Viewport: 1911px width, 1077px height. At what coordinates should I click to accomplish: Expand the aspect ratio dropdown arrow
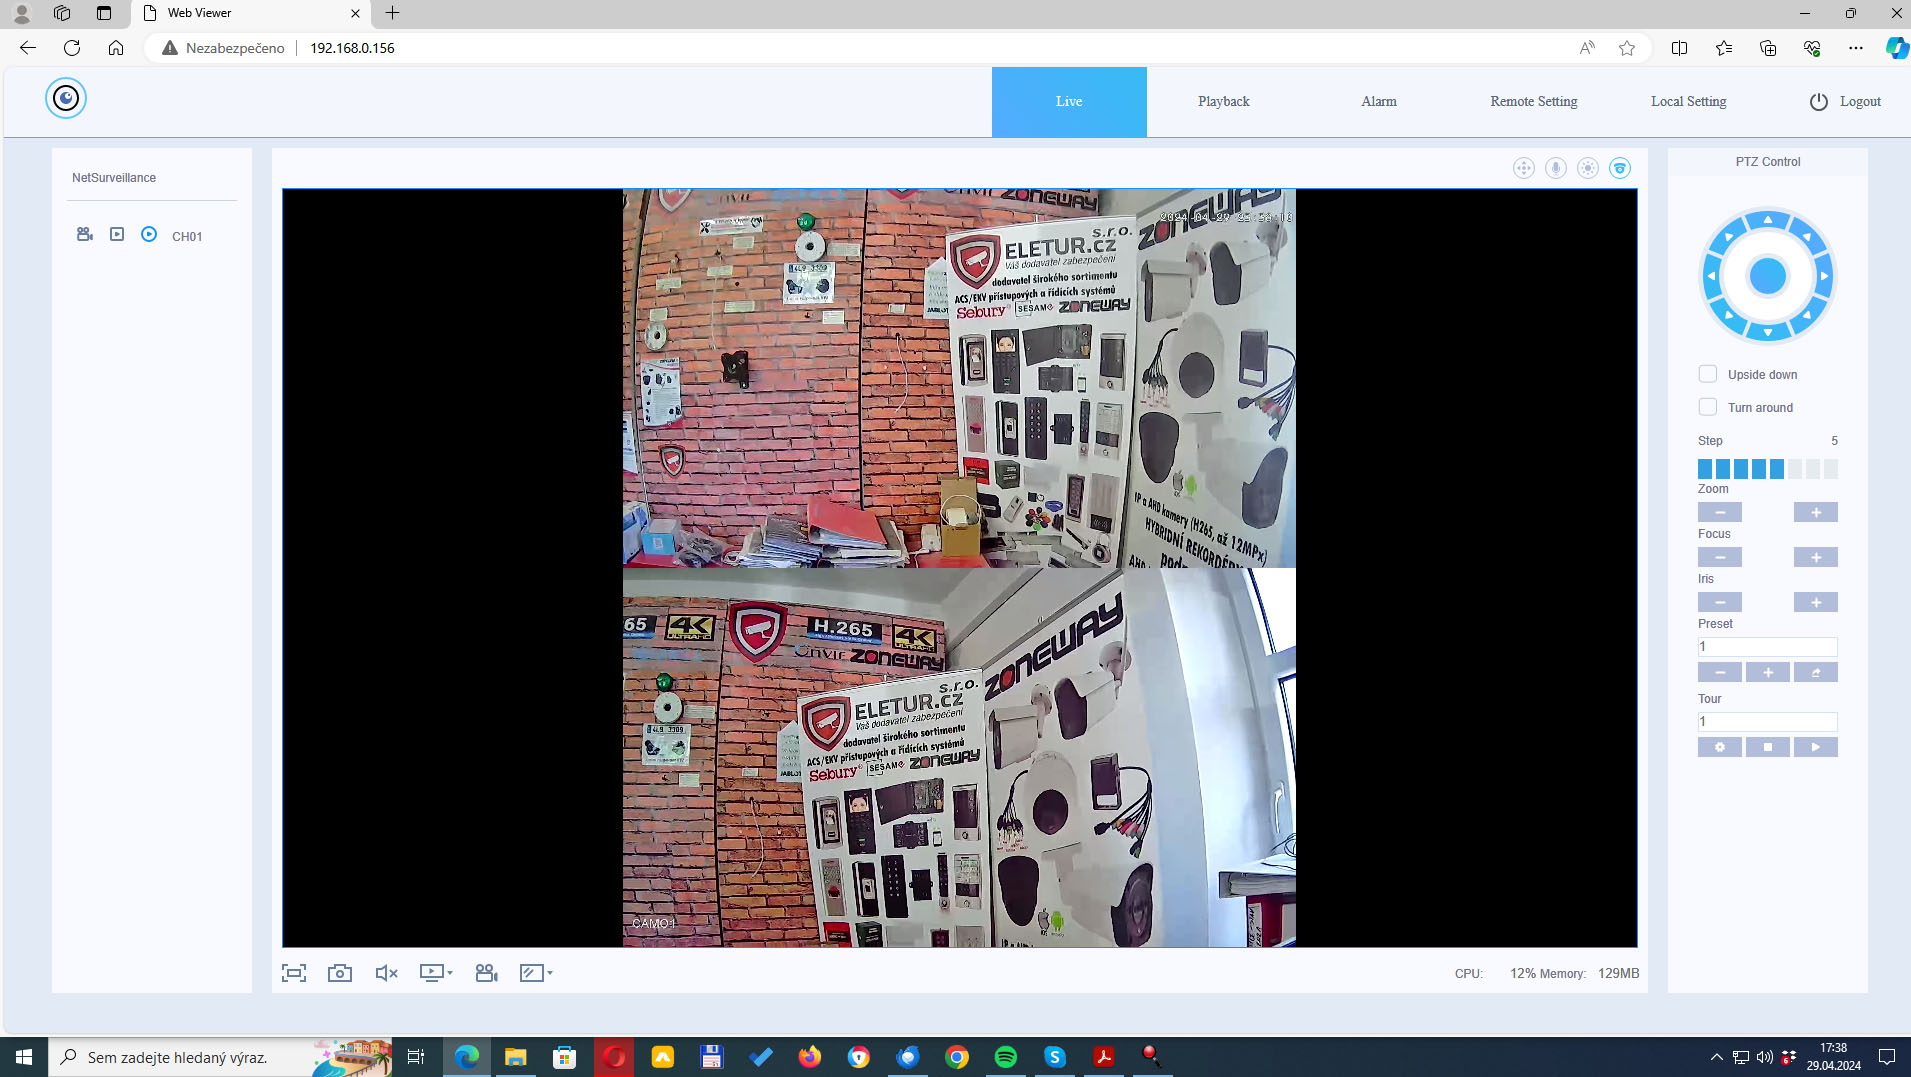pyautogui.click(x=550, y=973)
